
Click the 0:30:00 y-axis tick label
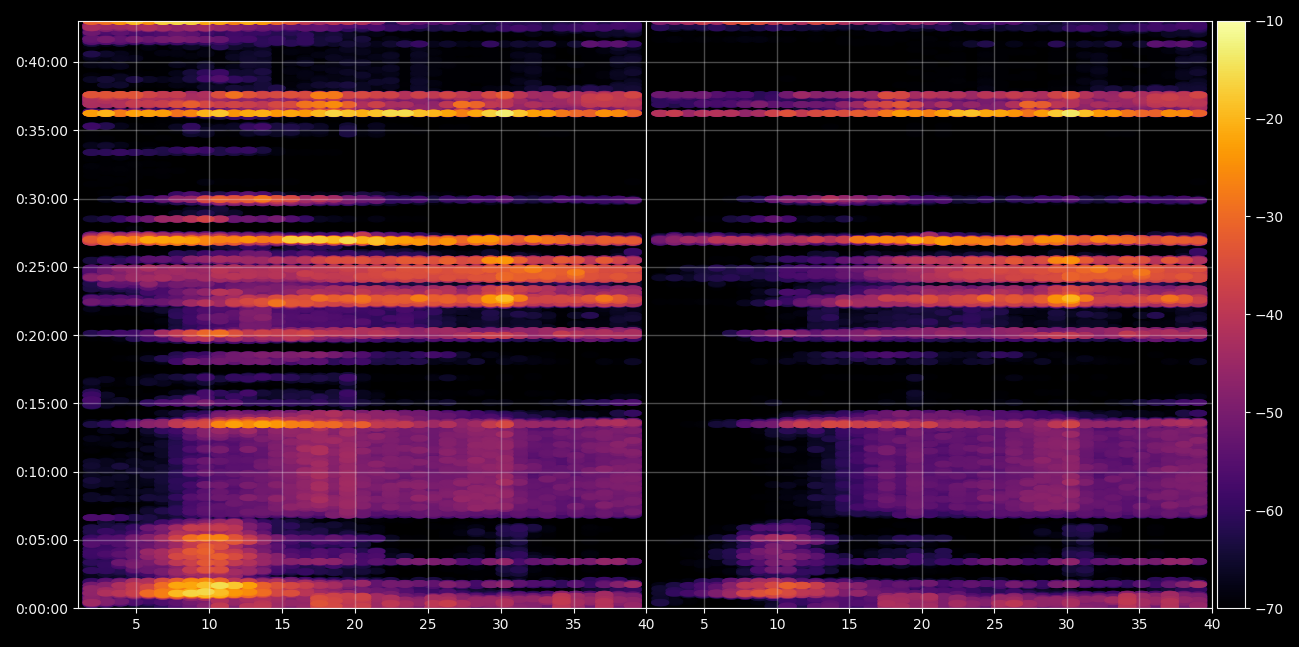(x=41, y=199)
